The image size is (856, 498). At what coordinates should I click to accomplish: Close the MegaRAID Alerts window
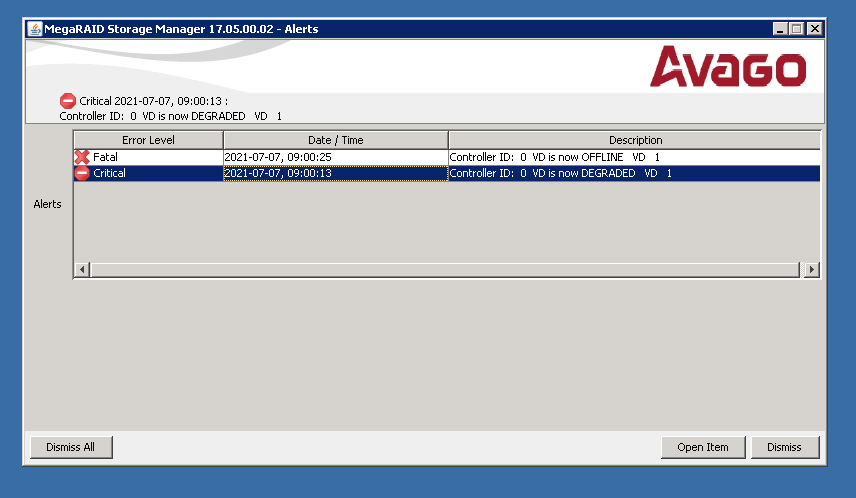coord(815,29)
